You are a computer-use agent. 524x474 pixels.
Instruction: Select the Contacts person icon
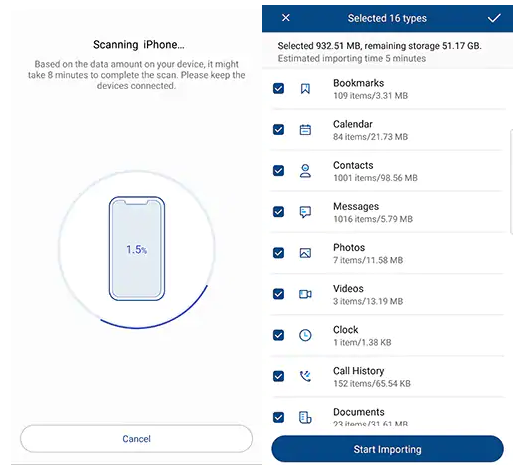305,171
